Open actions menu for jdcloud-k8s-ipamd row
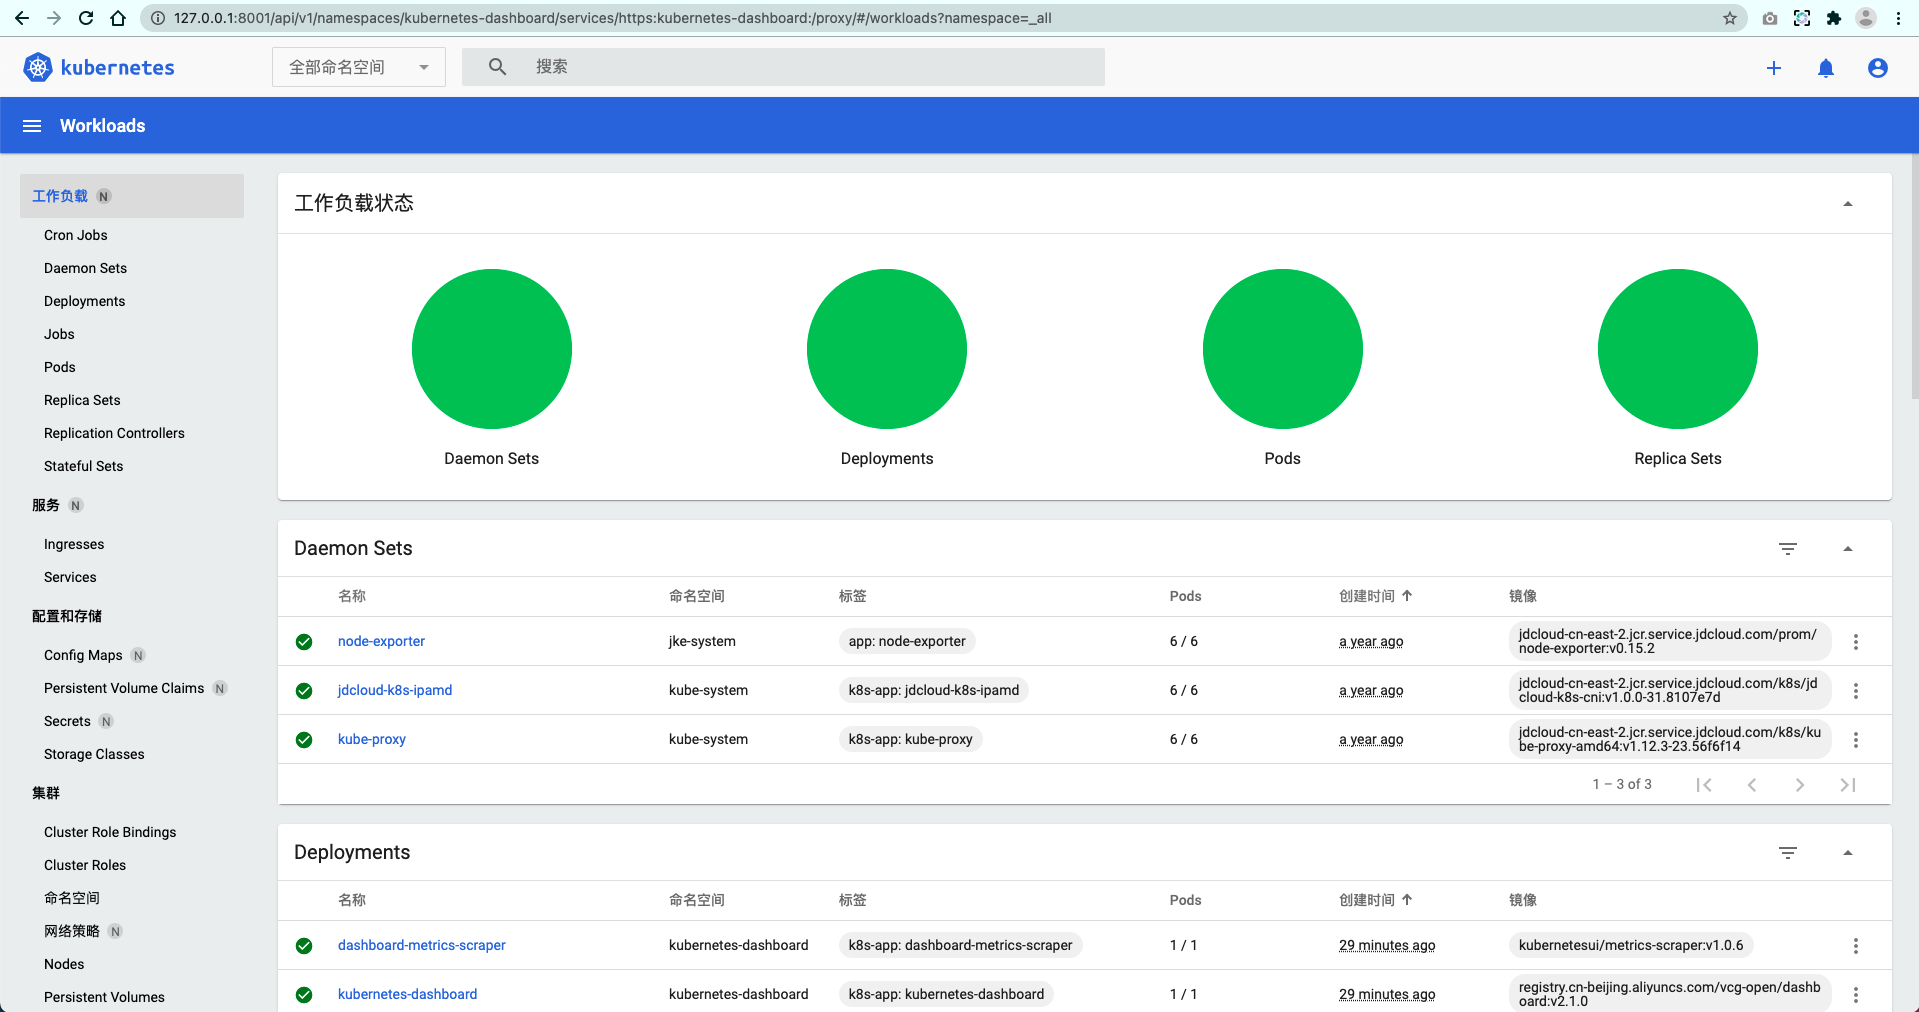This screenshot has width=1919, height=1012. [x=1856, y=691]
